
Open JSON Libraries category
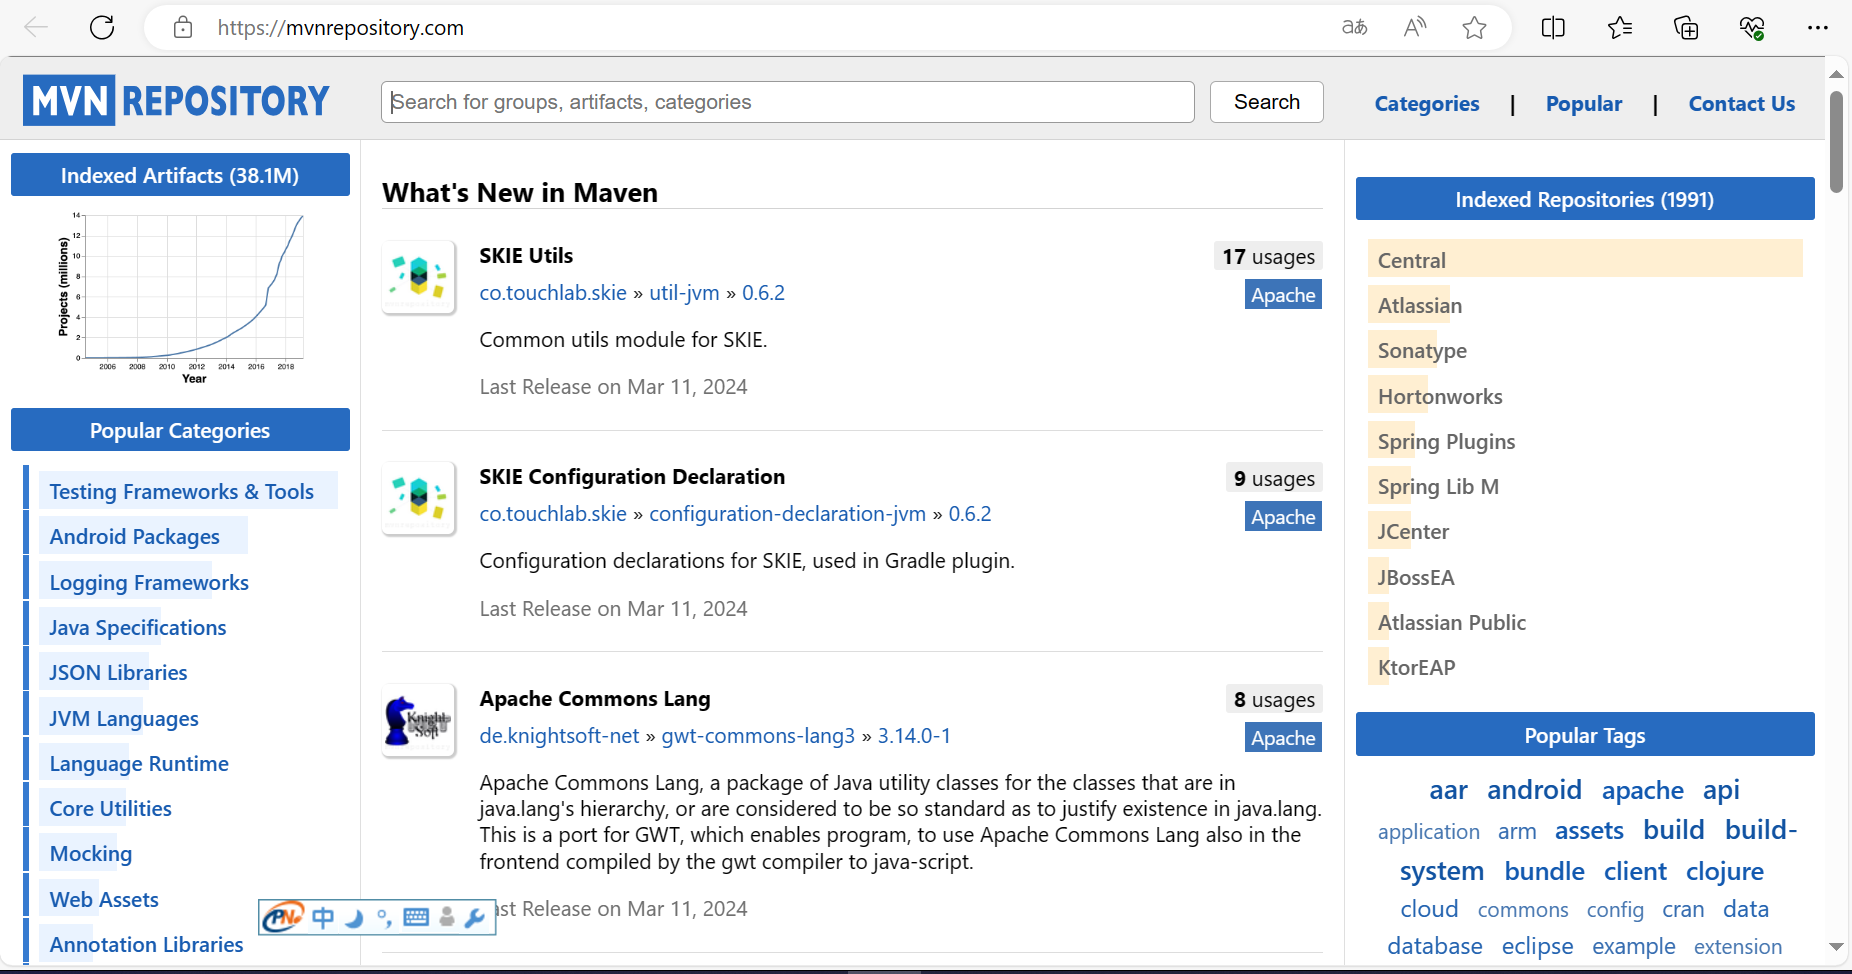pos(119,673)
